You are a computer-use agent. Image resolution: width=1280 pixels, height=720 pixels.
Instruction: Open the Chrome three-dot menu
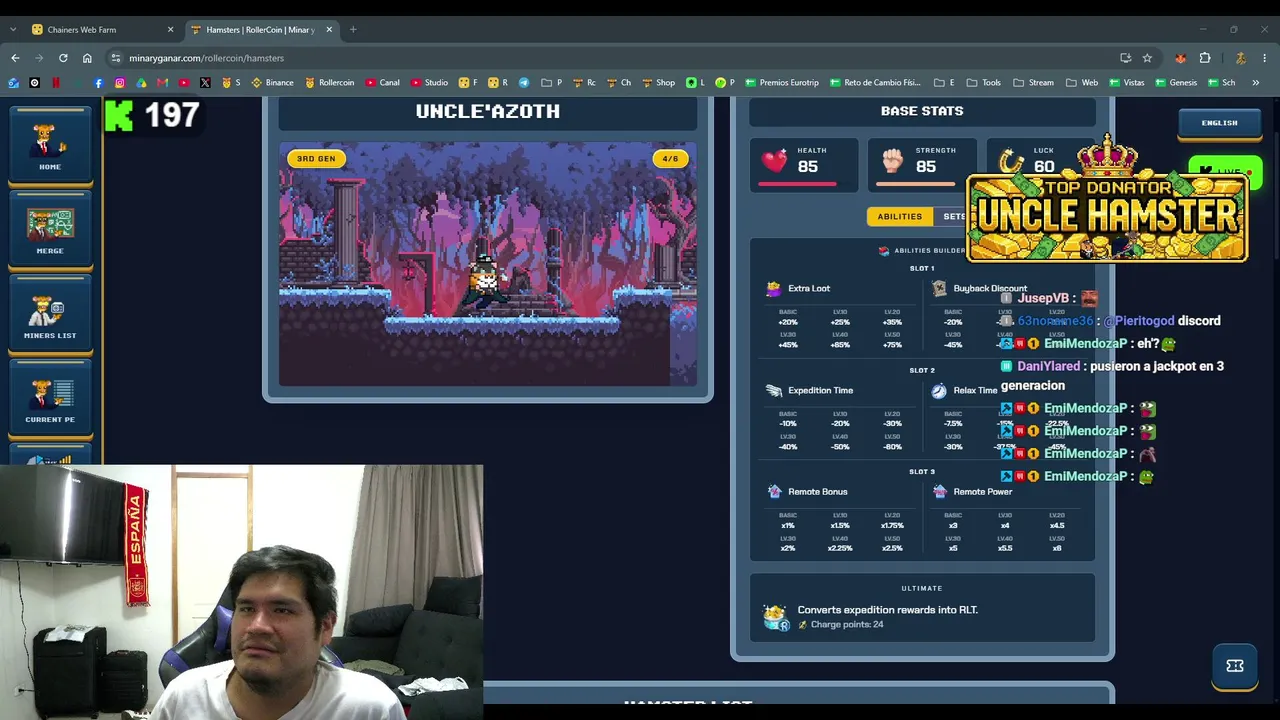pos(1265,58)
